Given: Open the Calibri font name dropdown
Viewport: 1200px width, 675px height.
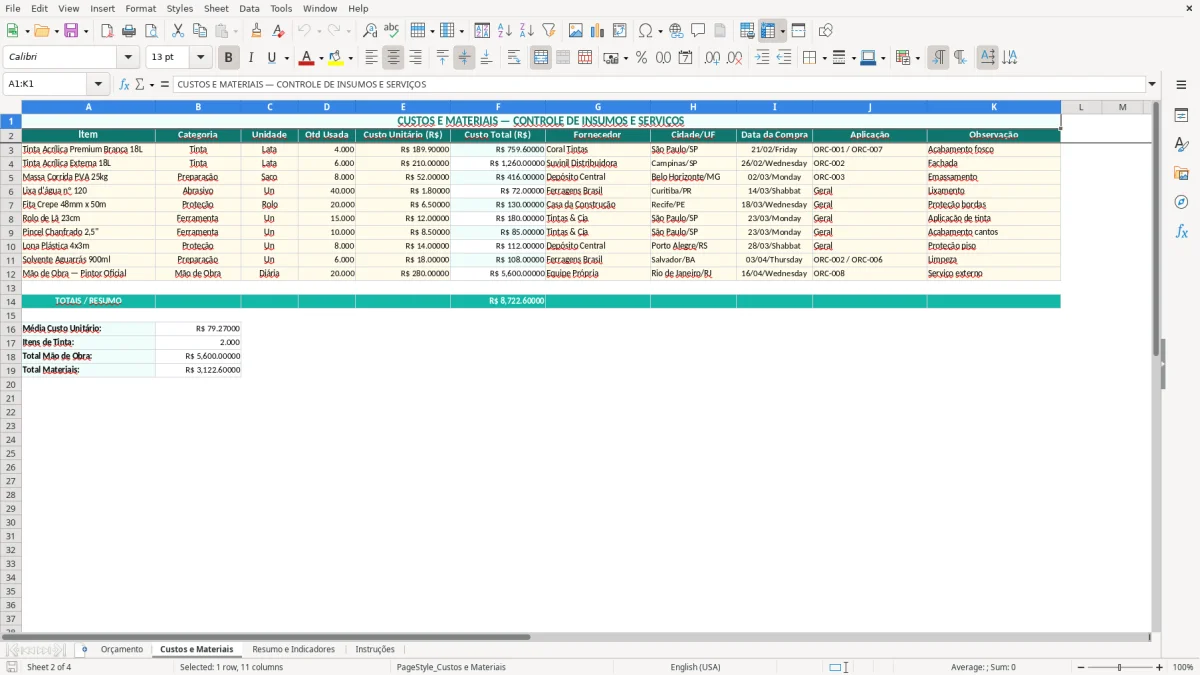Looking at the screenshot, I should (128, 58).
